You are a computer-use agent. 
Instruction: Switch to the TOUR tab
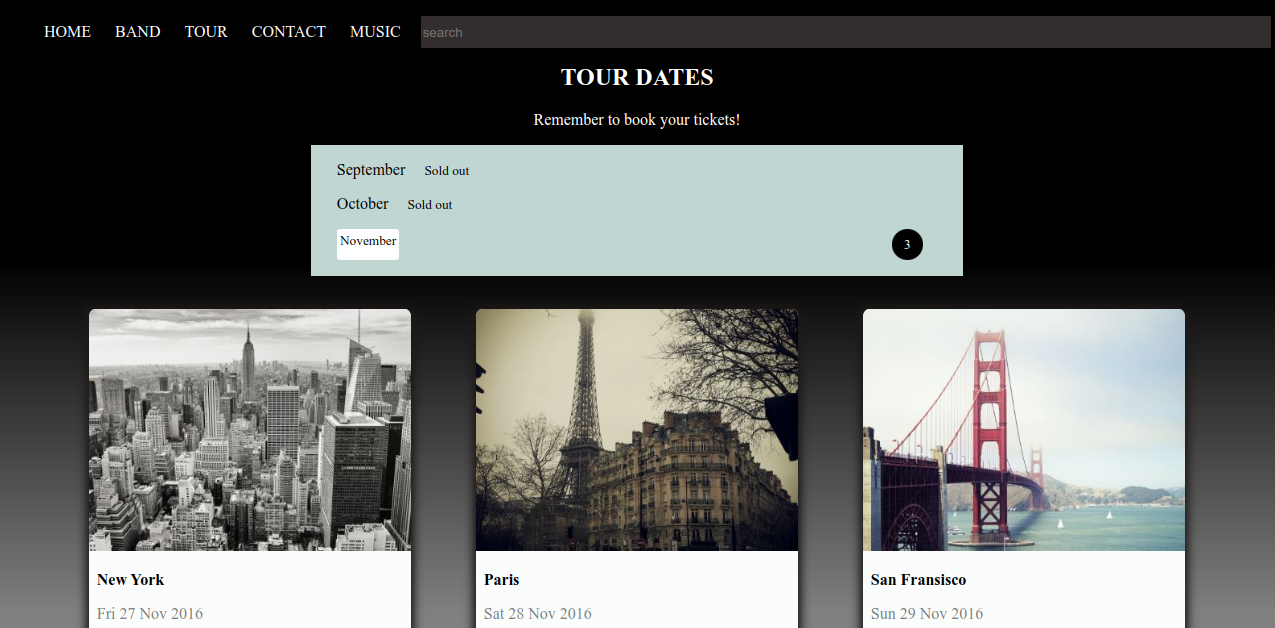(206, 31)
